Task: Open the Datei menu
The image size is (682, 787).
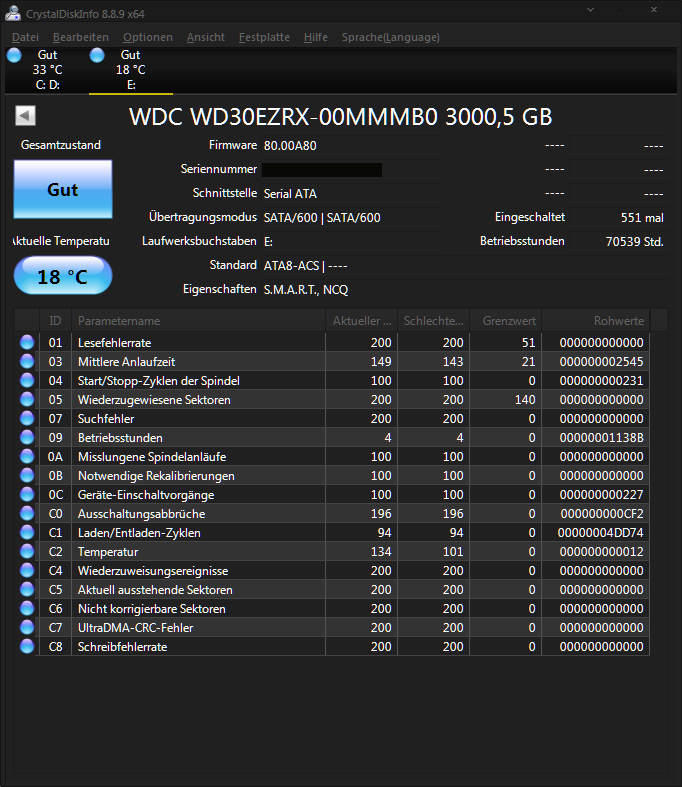Action: pos(25,37)
